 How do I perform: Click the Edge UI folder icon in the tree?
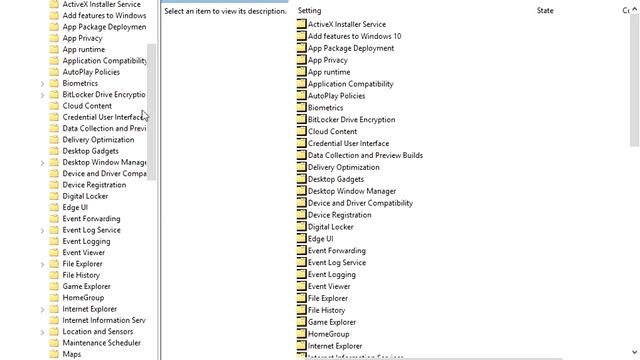pos(54,207)
